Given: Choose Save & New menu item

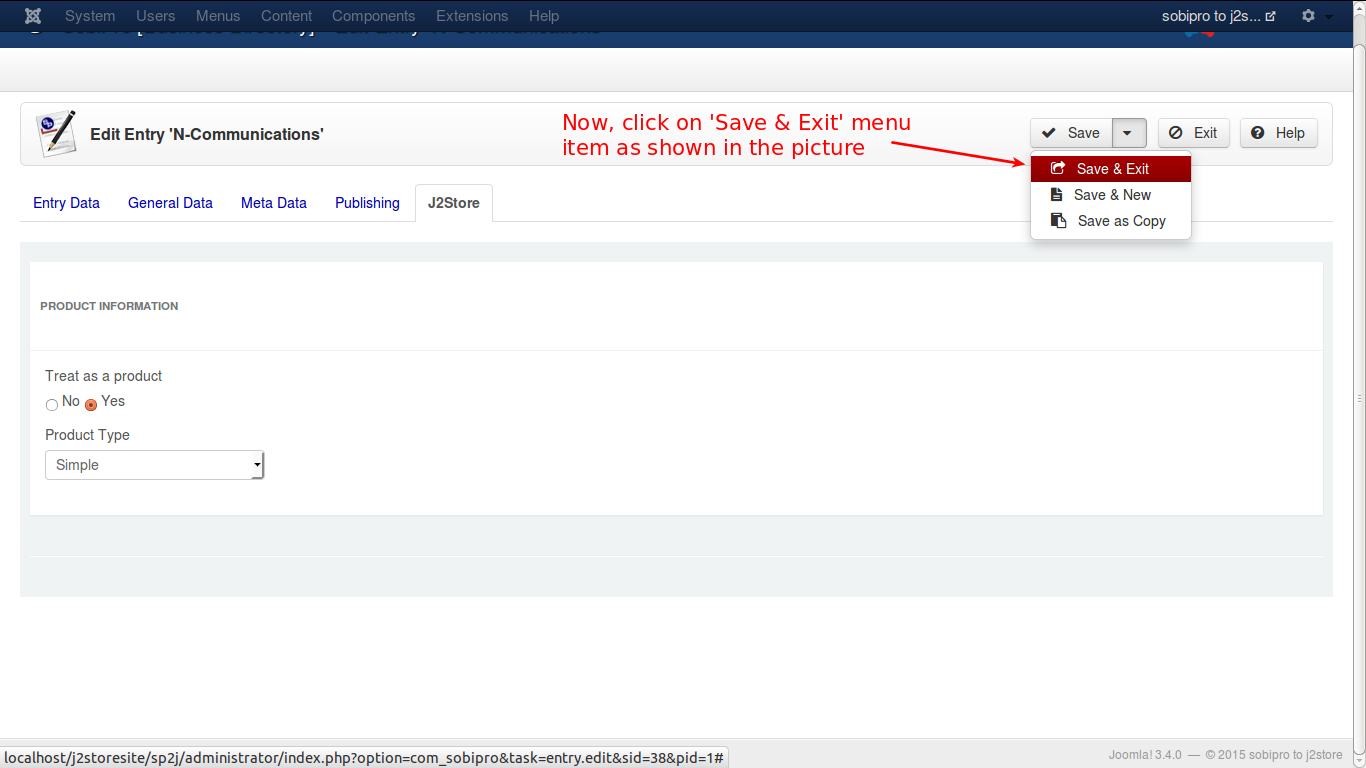Looking at the screenshot, I should (x=1111, y=195).
